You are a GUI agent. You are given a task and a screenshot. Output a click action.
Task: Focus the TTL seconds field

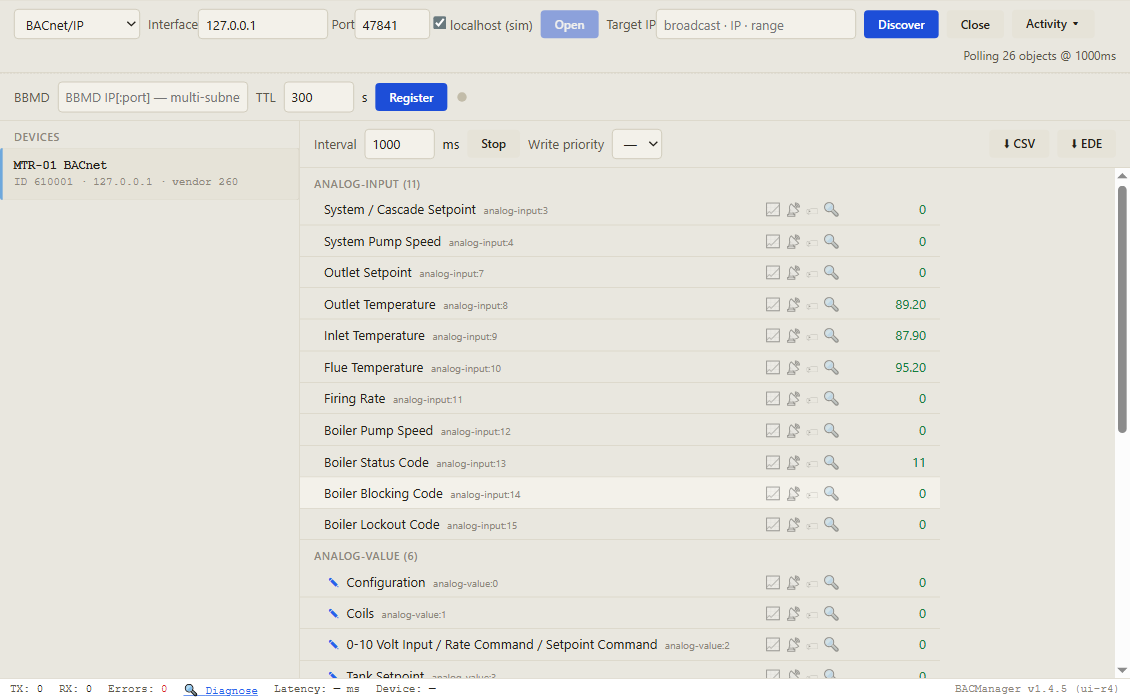319,97
